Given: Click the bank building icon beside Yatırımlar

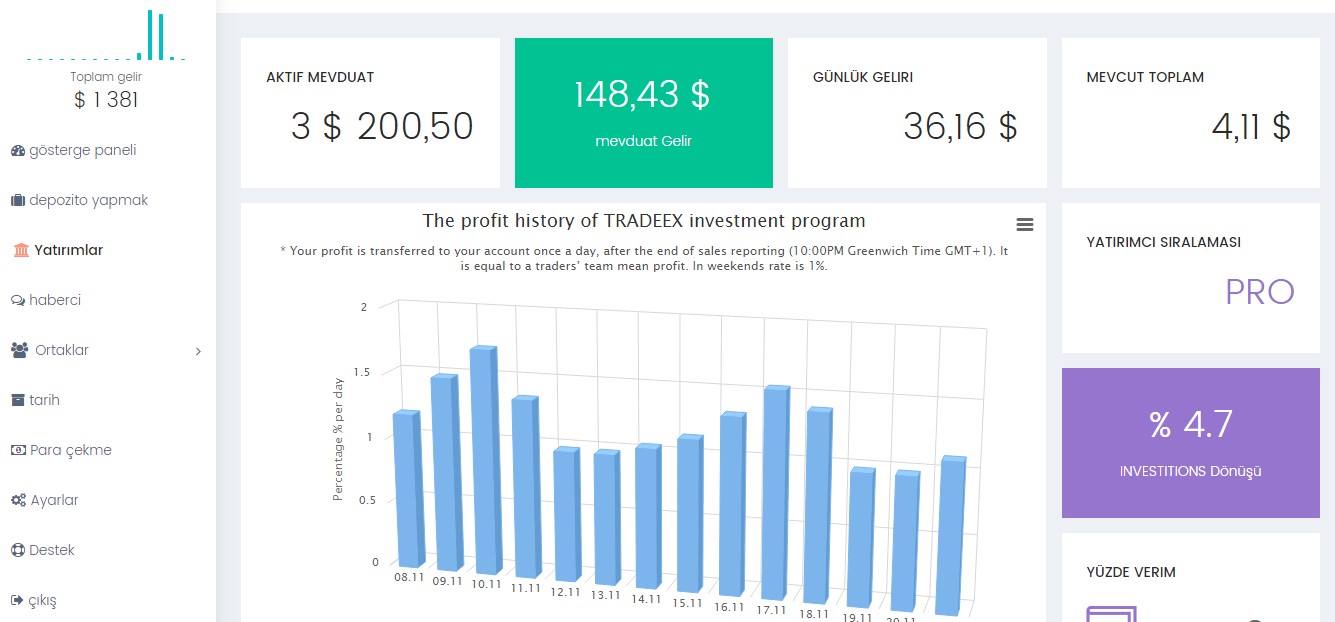Looking at the screenshot, I should coord(21,250).
